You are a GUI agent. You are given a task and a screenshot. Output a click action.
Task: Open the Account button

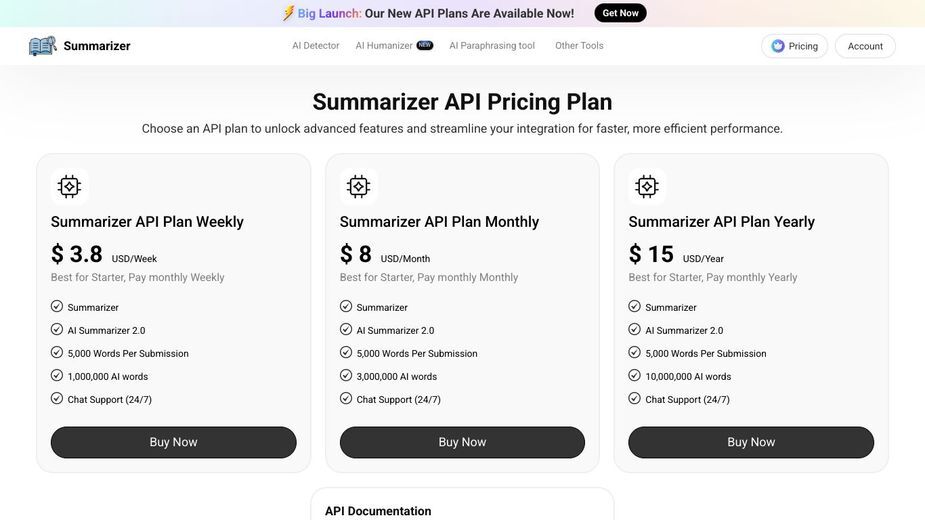[x=865, y=46]
